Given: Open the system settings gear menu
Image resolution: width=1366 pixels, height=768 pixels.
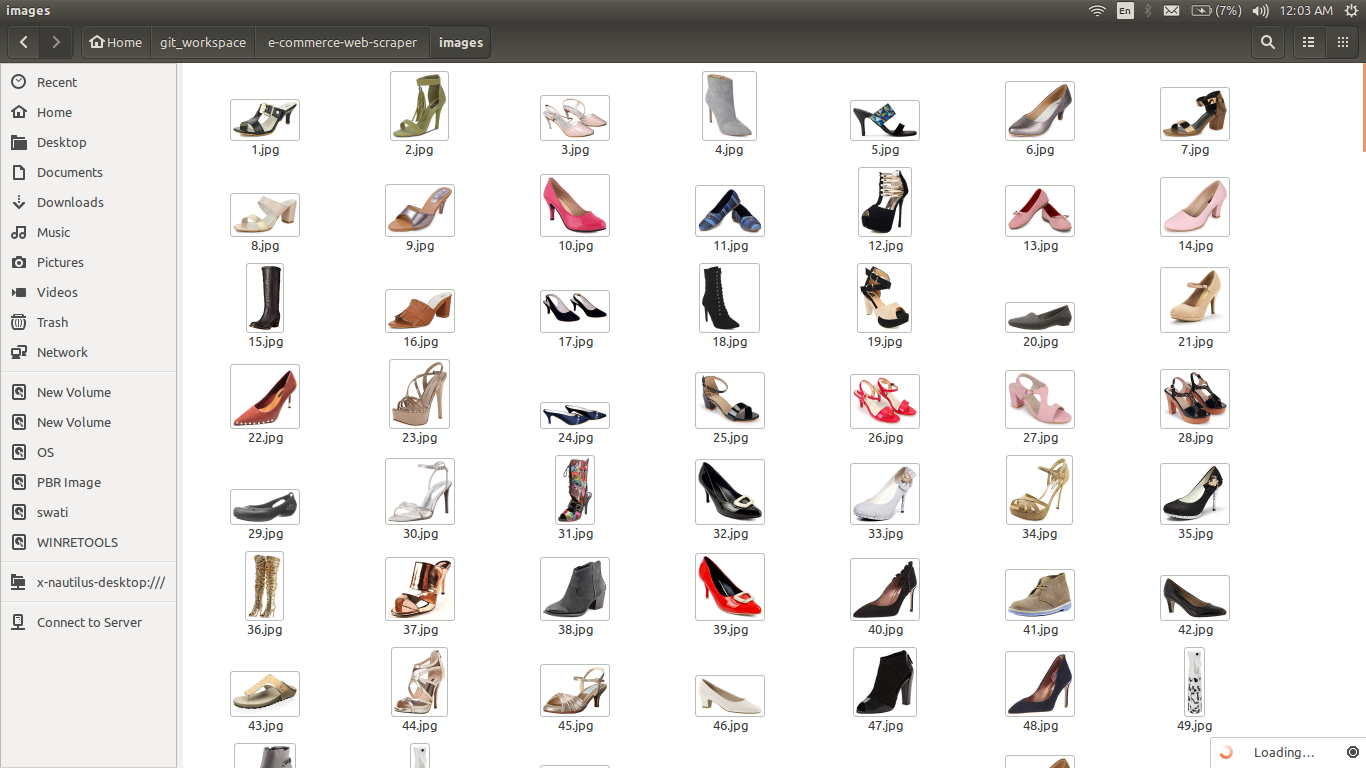Looking at the screenshot, I should click(x=1351, y=10).
